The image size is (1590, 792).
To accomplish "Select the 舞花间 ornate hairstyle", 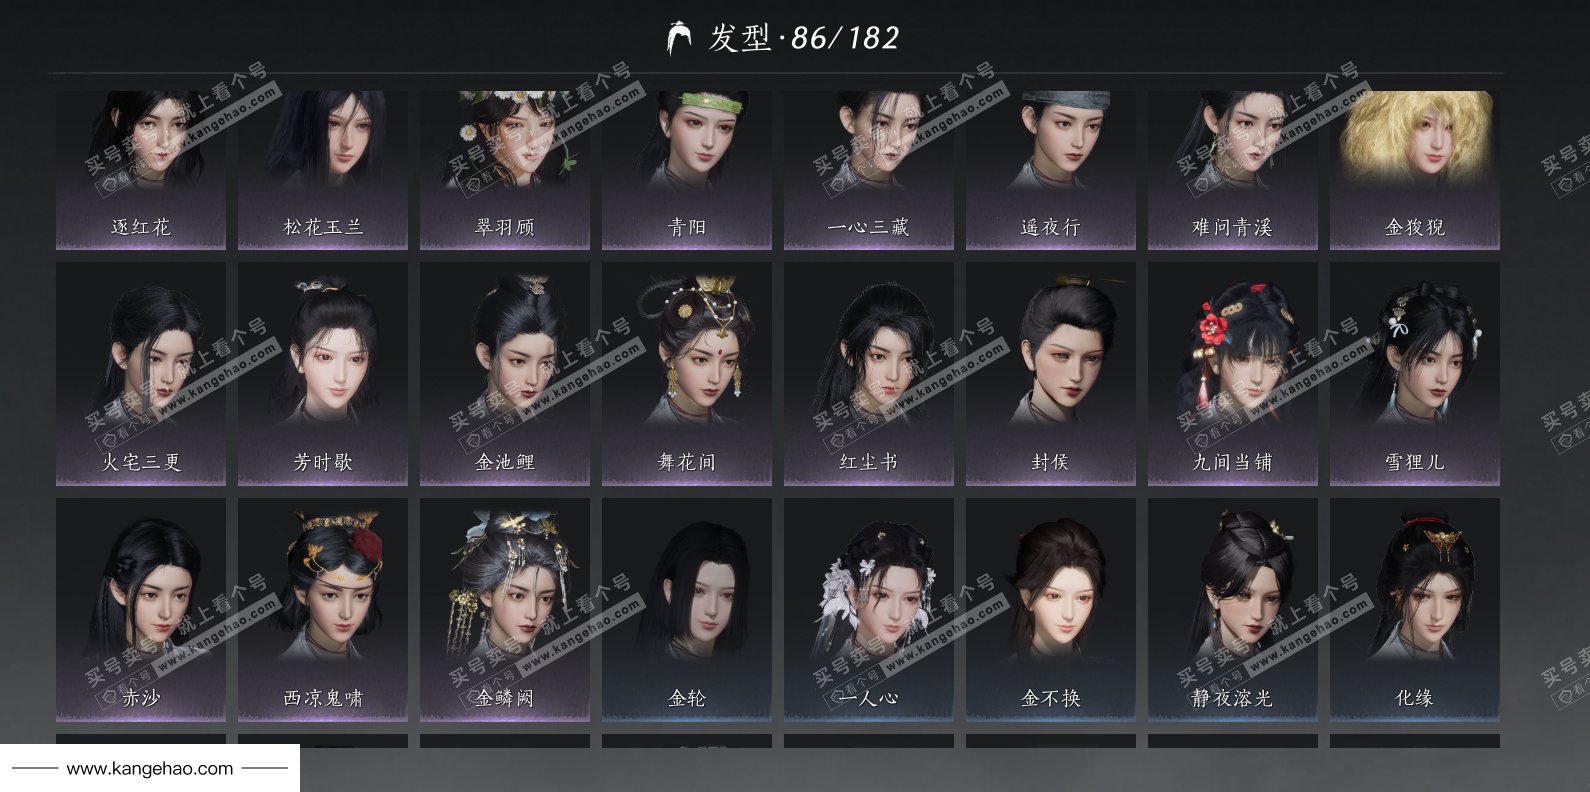I will click(x=687, y=374).
